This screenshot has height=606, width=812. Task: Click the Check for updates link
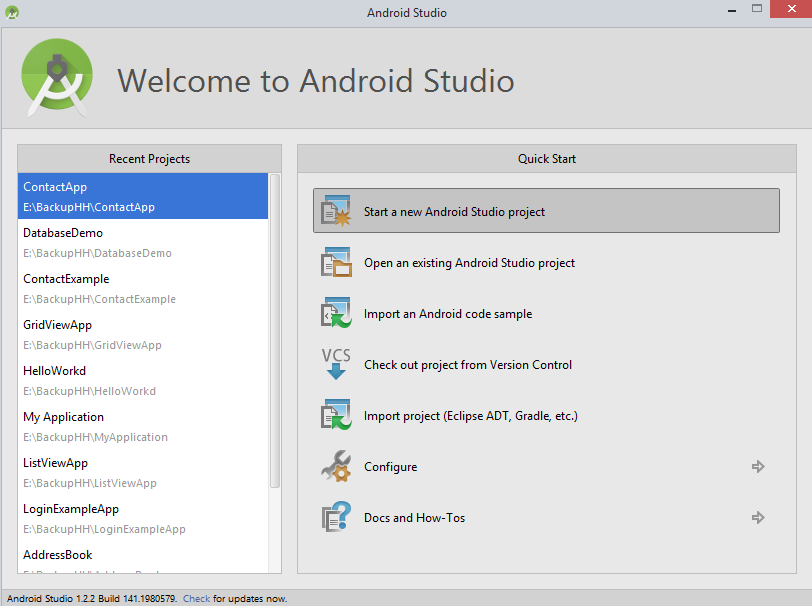(x=196, y=599)
